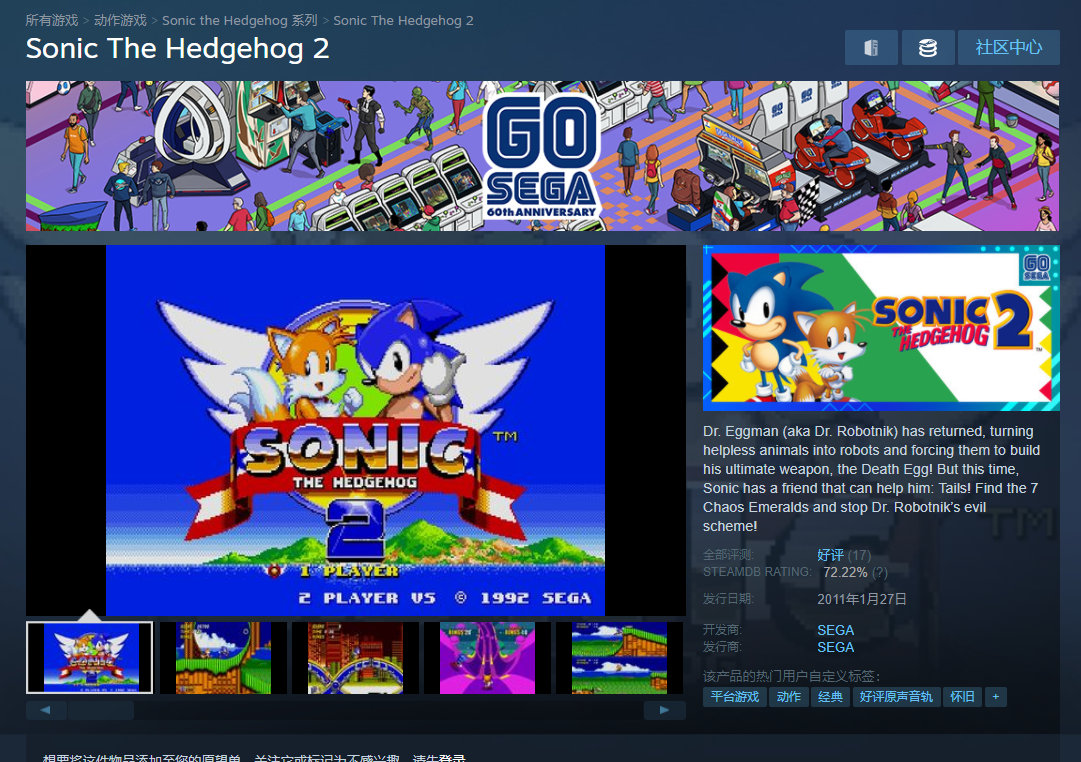Viewport: 1081px width, 762px height.
Task: Open developer SEGA link
Action: coord(836,630)
